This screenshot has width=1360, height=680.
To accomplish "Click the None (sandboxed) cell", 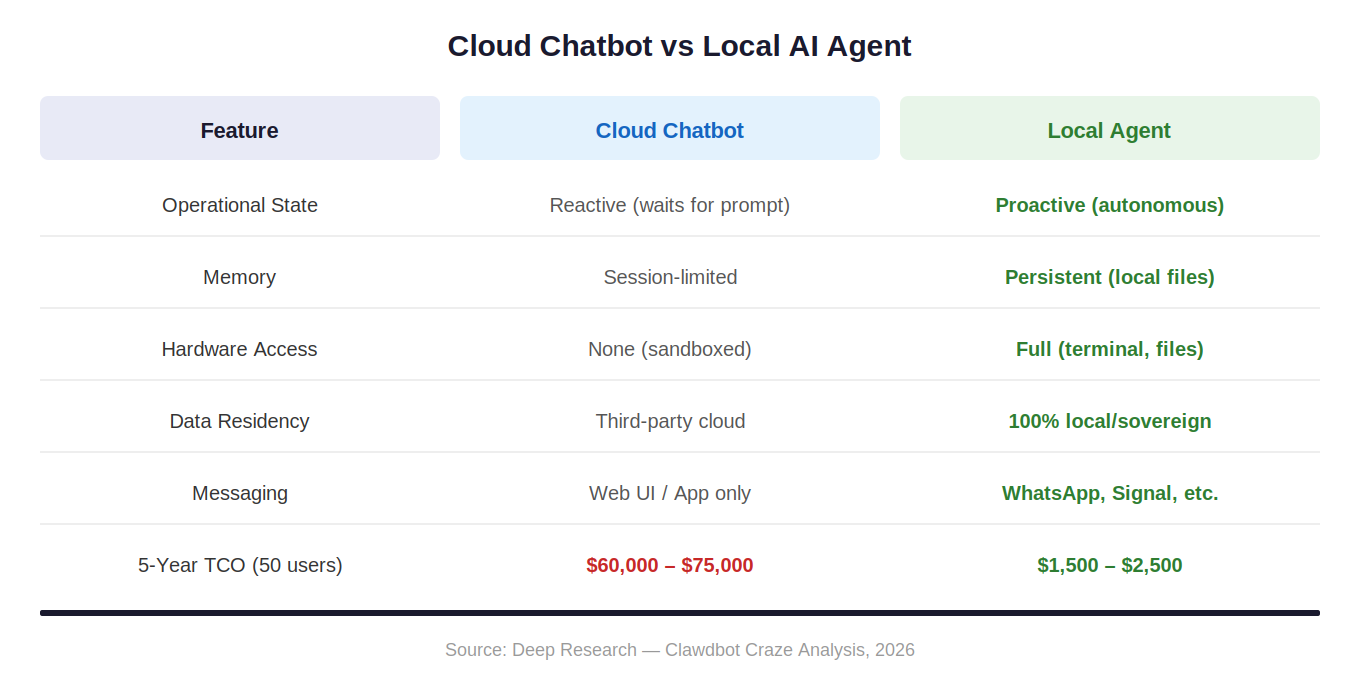I will coord(670,349).
